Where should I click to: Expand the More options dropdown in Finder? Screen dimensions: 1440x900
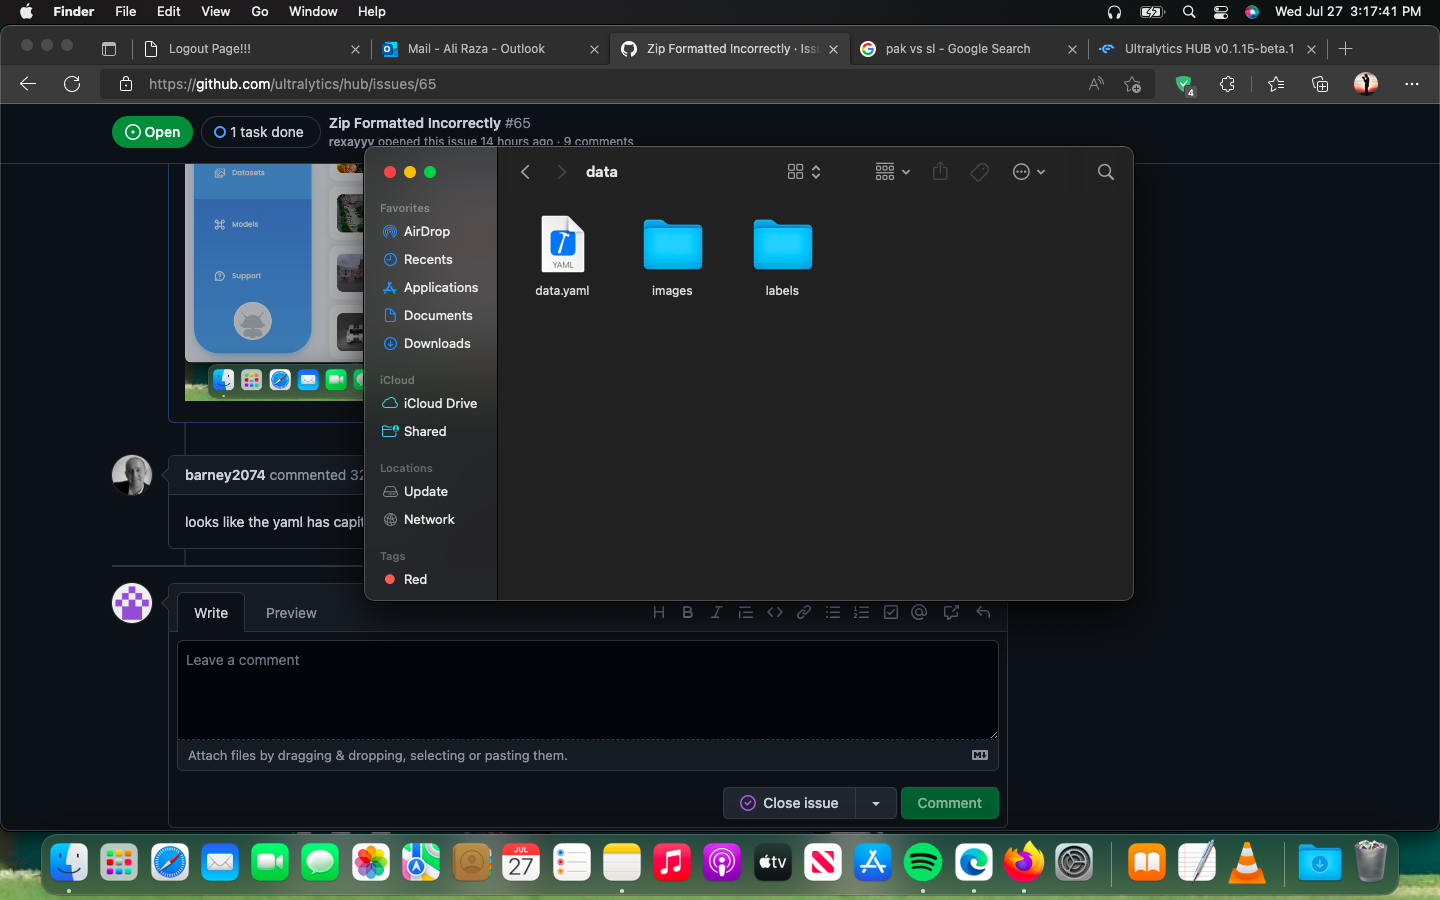click(1029, 171)
